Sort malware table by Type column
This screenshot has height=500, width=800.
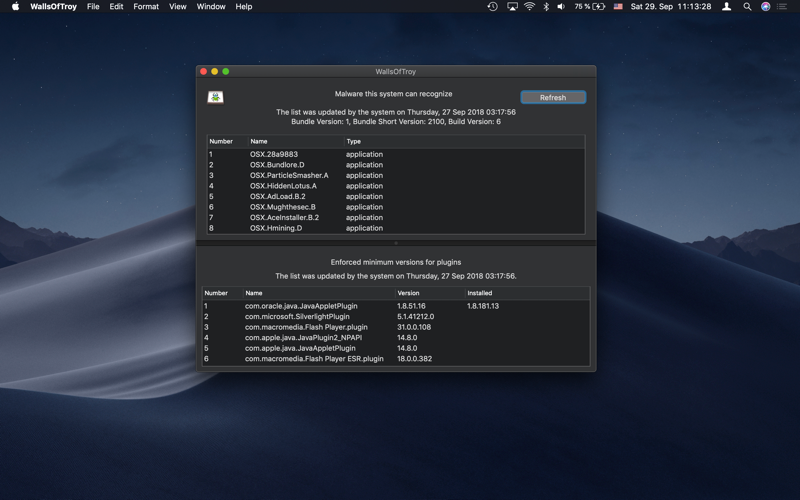click(x=464, y=141)
